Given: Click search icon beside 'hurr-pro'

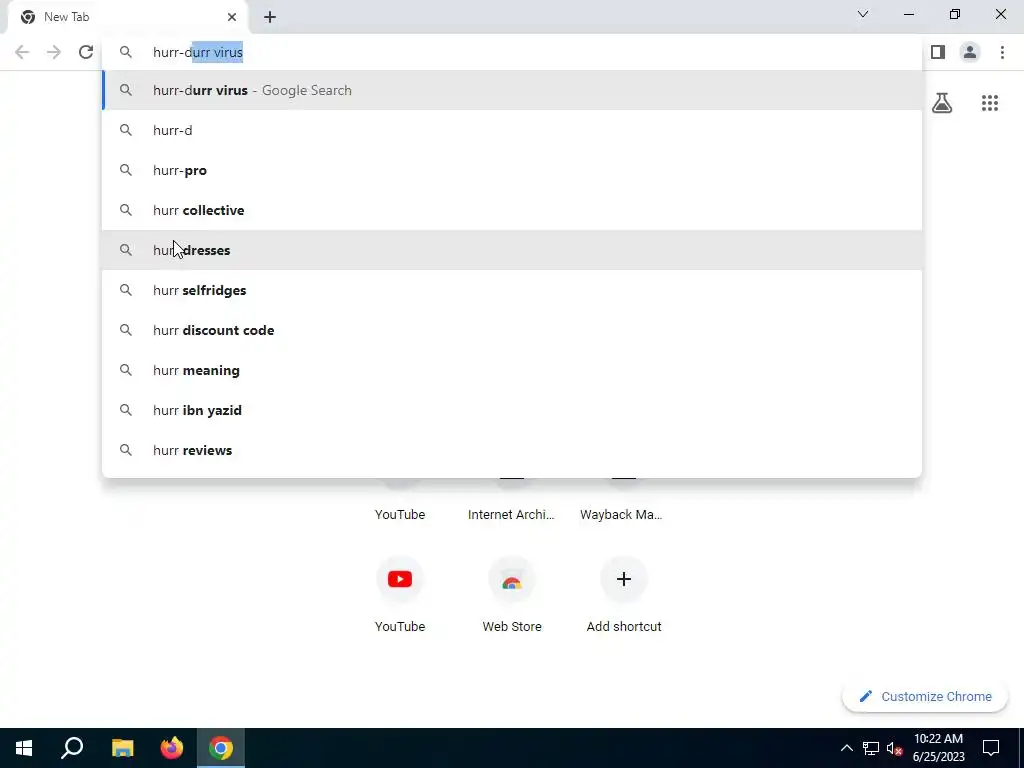Looking at the screenshot, I should [126, 170].
